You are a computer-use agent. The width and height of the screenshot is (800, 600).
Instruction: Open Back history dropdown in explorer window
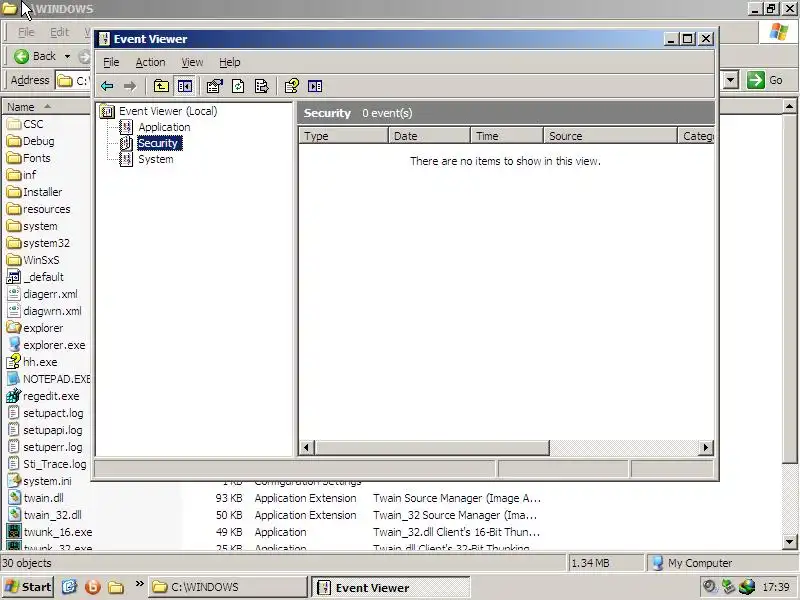pyautogui.click(x=67, y=56)
